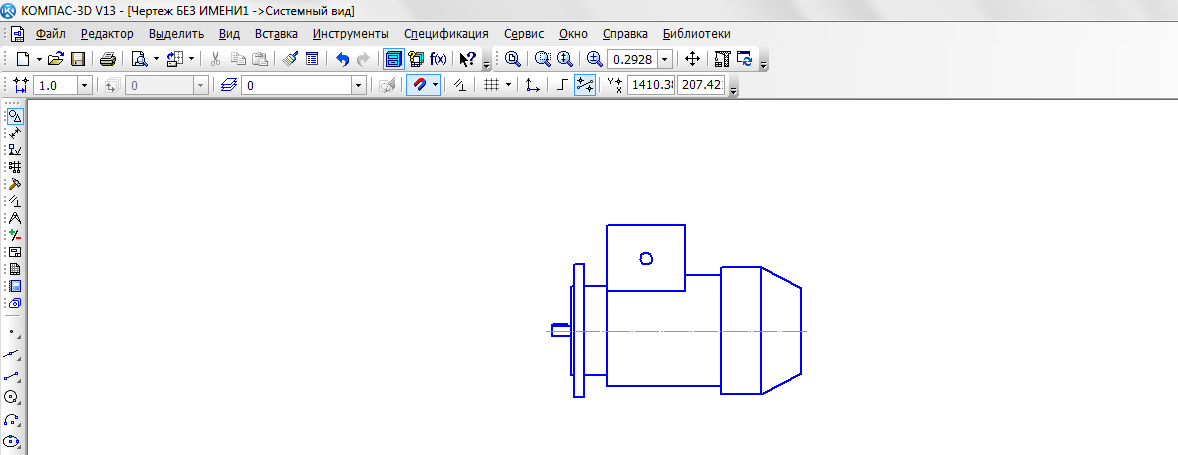
Task: Open the Инструменты menu
Action: pos(351,34)
